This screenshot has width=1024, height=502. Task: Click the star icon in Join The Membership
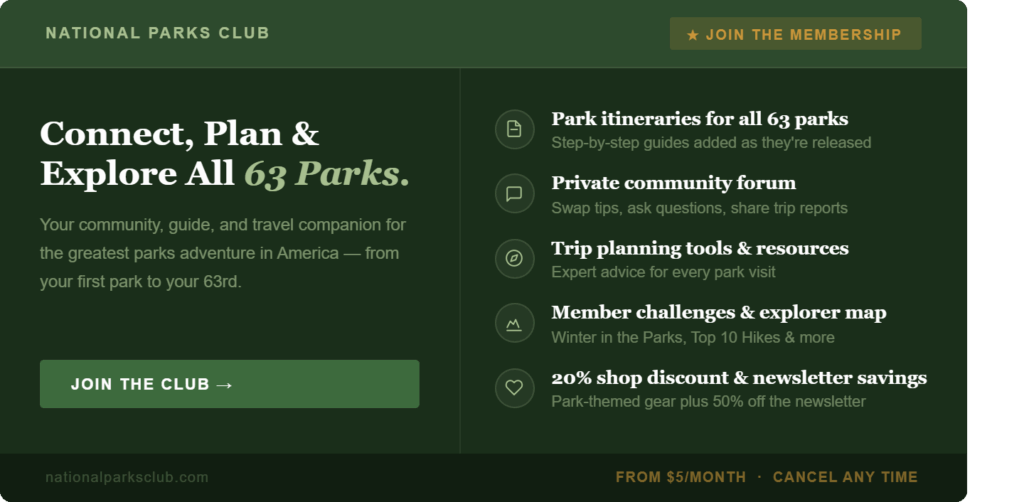[693, 35]
